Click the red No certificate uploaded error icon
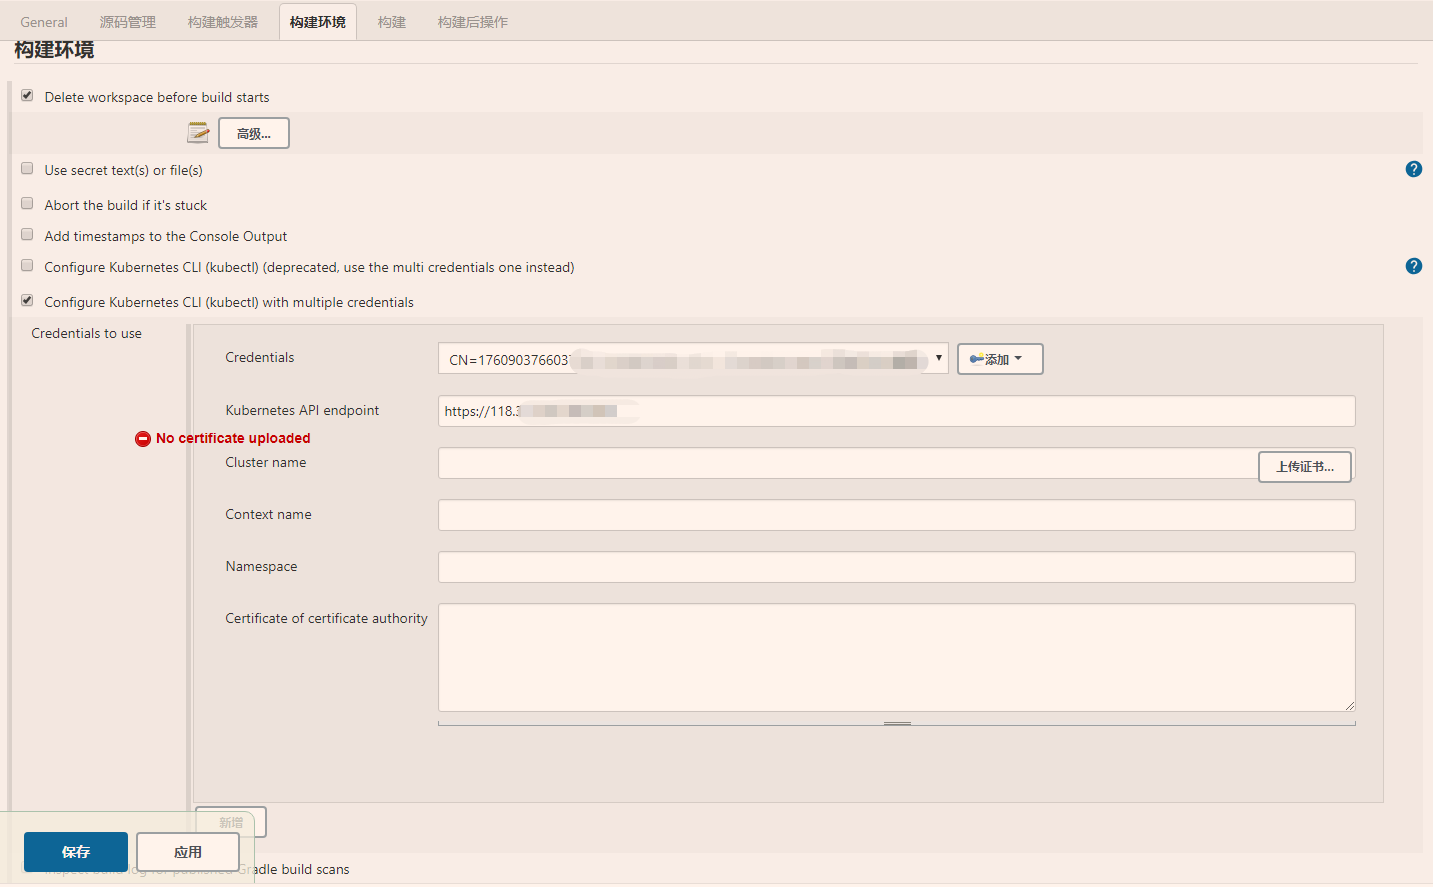The image size is (1433, 887). pyautogui.click(x=141, y=438)
